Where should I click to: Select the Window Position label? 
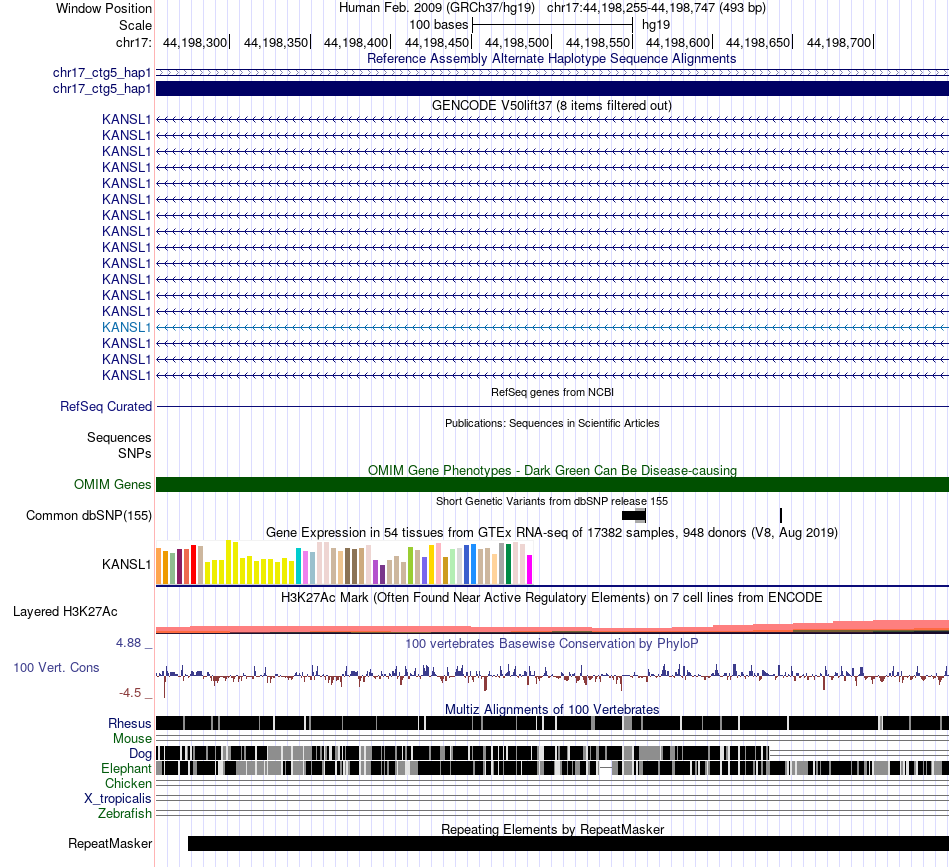click(x=104, y=8)
